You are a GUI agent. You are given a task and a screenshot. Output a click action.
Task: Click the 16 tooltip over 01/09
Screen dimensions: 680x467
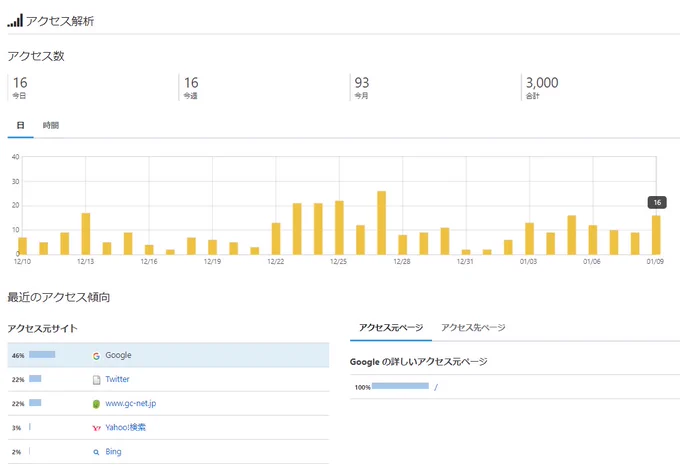point(657,202)
